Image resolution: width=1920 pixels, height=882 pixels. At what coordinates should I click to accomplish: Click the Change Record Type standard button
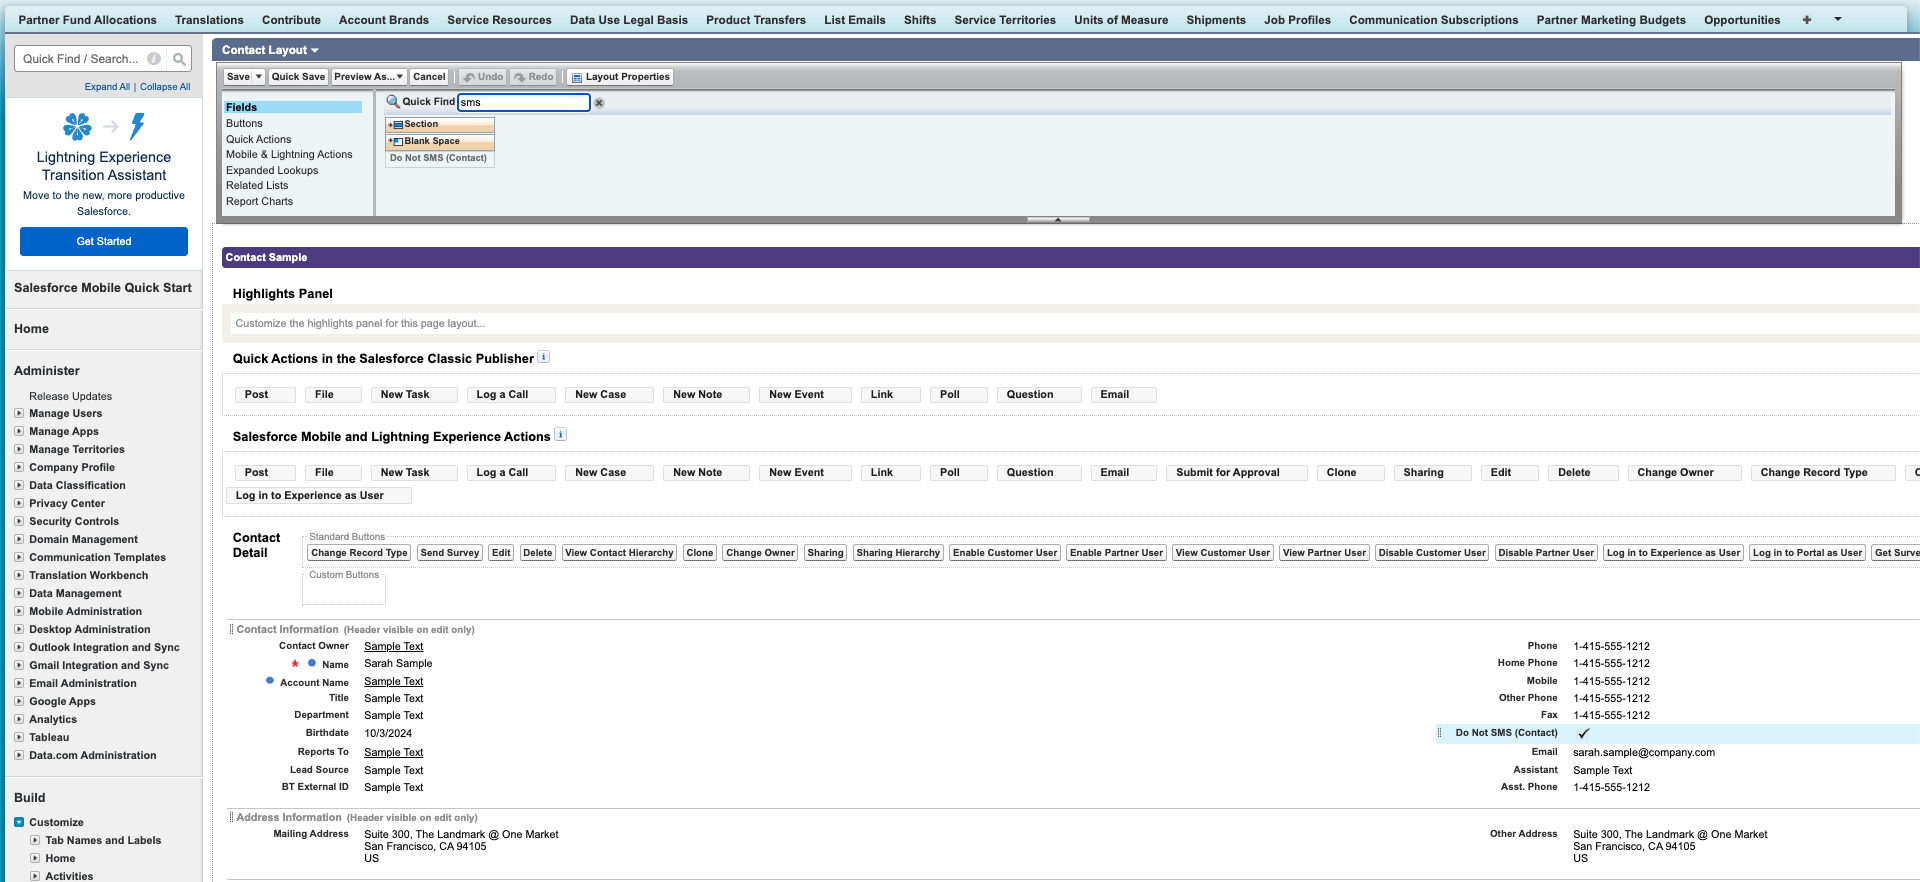point(359,553)
